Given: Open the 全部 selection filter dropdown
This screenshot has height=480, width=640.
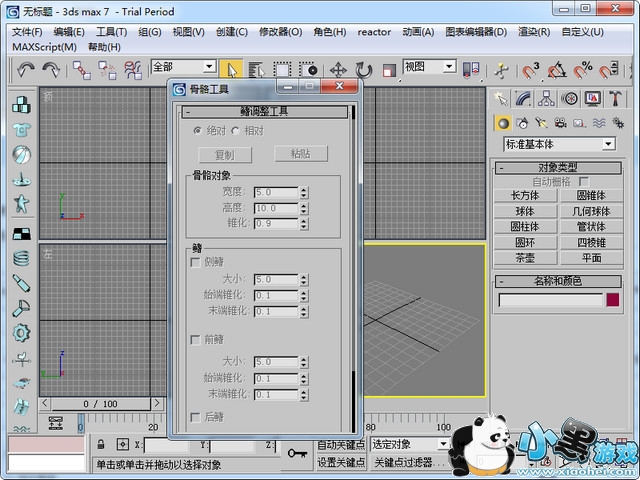Looking at the screenshot, I should click(x=183, y=67).
